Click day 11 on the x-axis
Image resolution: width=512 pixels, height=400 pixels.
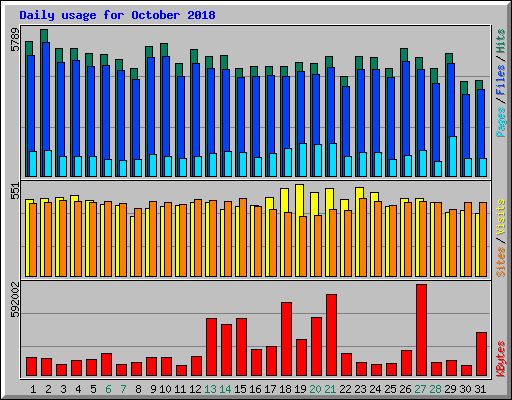click(x=180, y=389)
